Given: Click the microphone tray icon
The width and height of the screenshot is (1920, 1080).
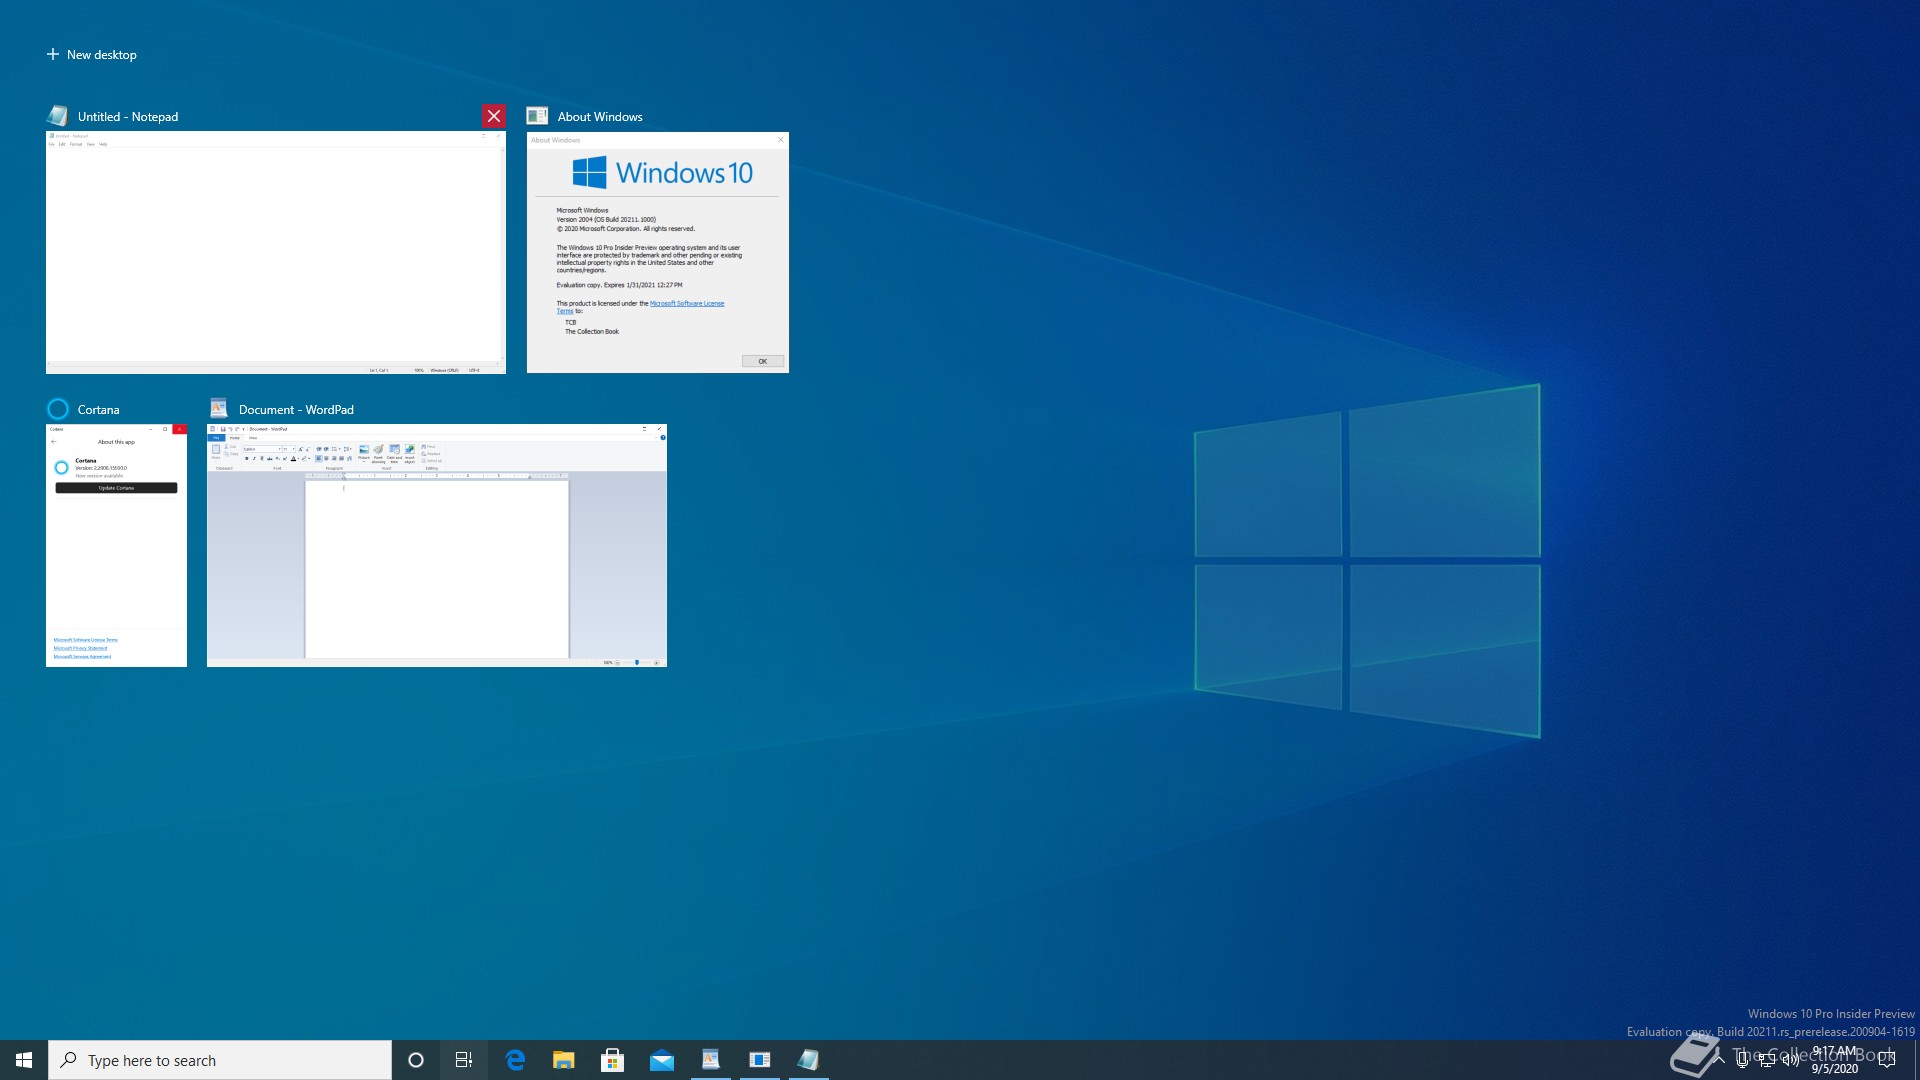Looking at the screenshot, I should point(1743,1060).
